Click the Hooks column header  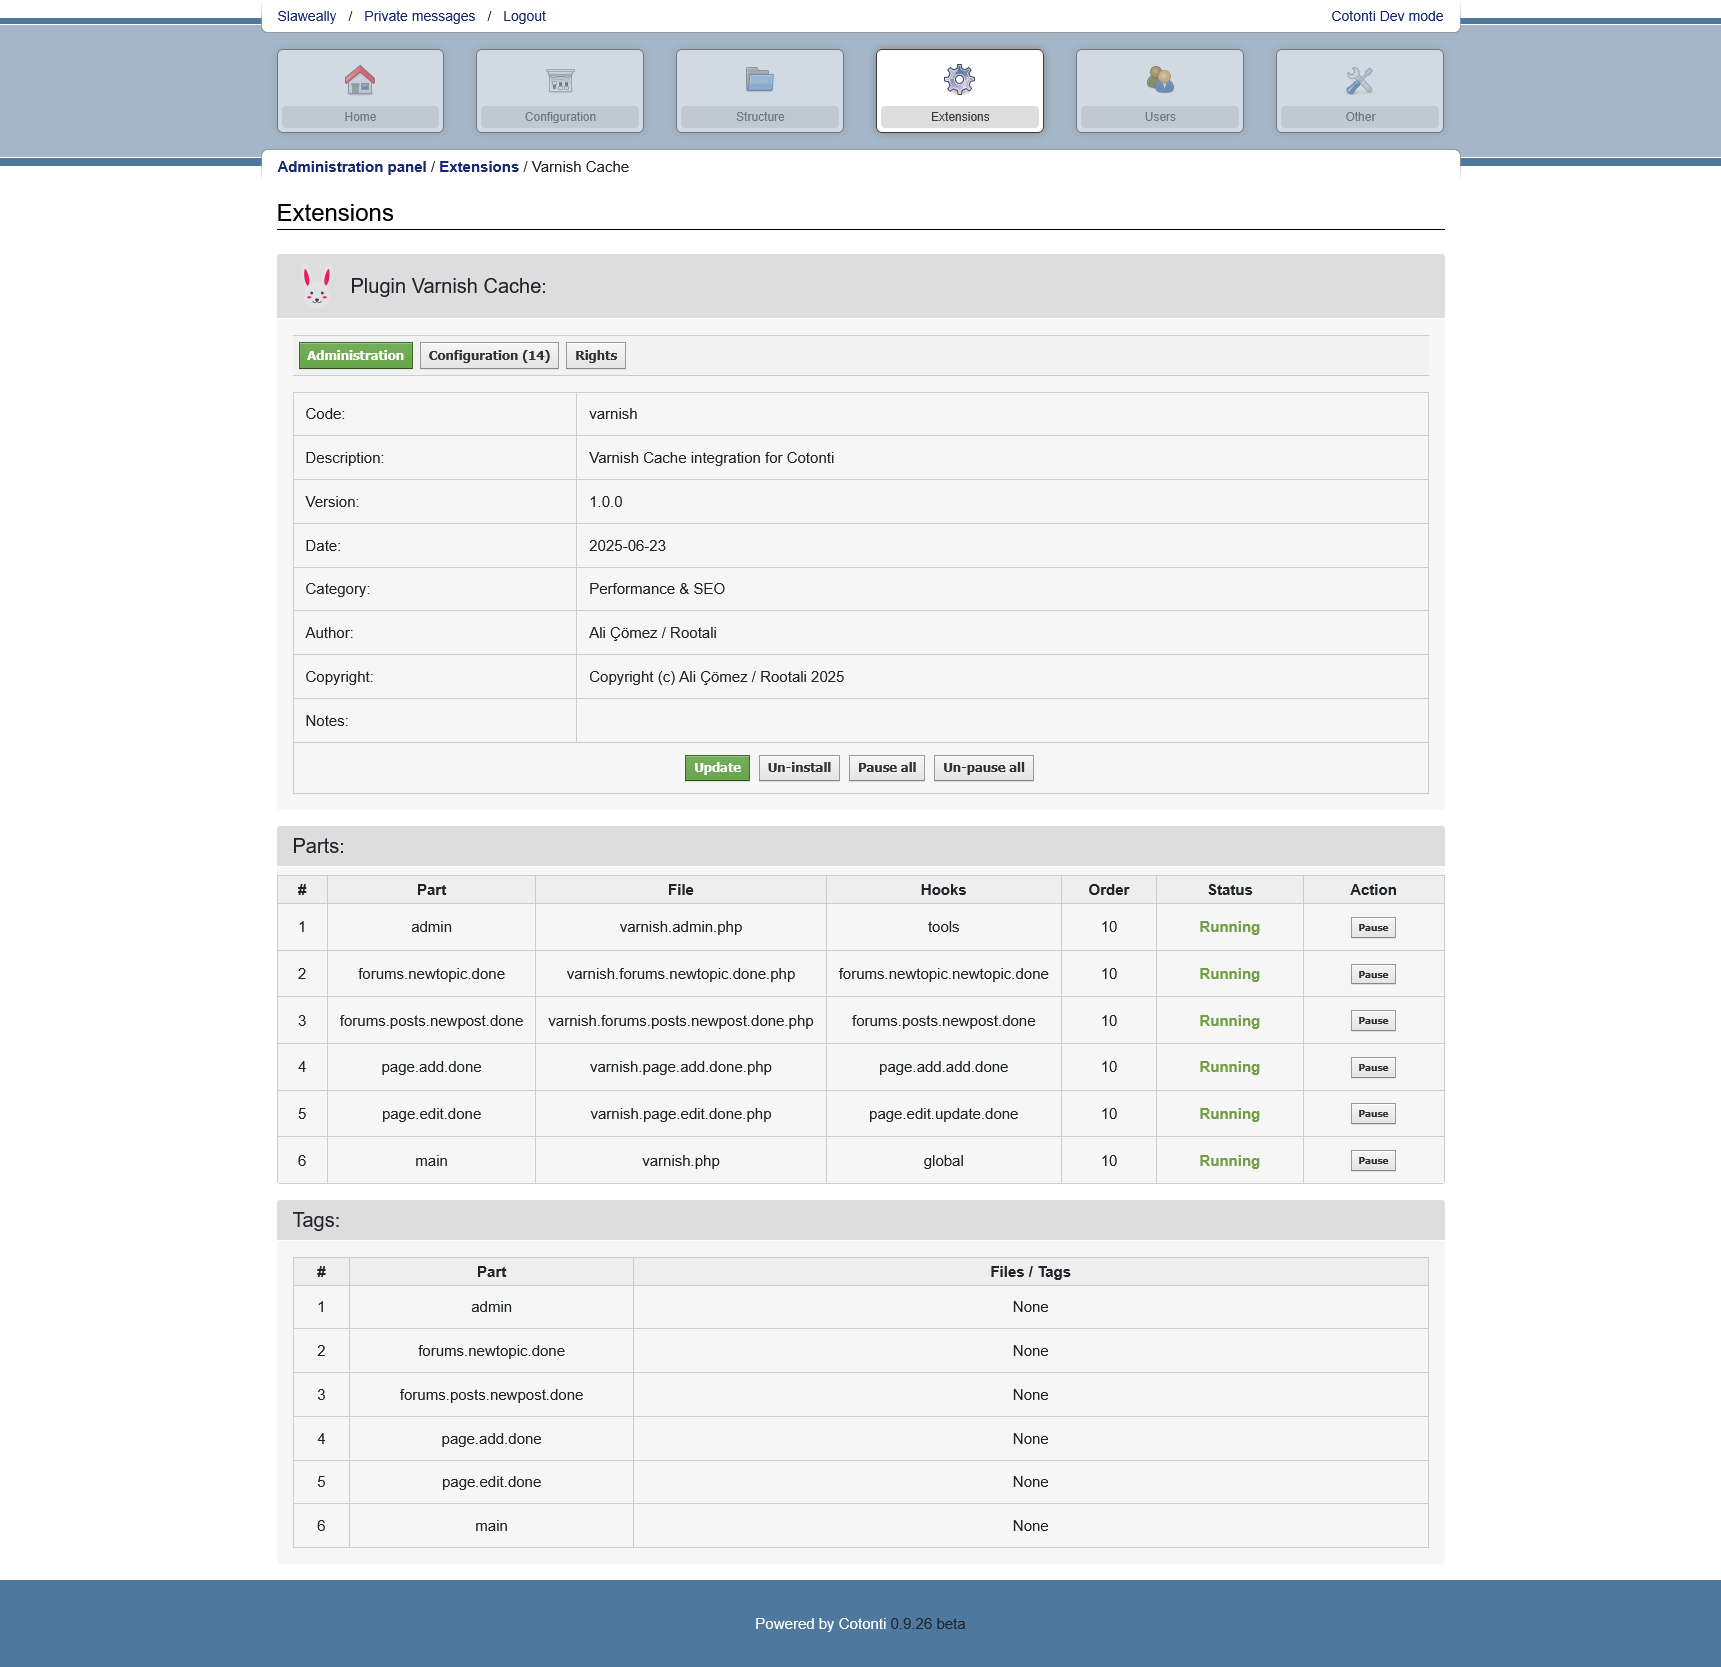(x=943, y=890)
